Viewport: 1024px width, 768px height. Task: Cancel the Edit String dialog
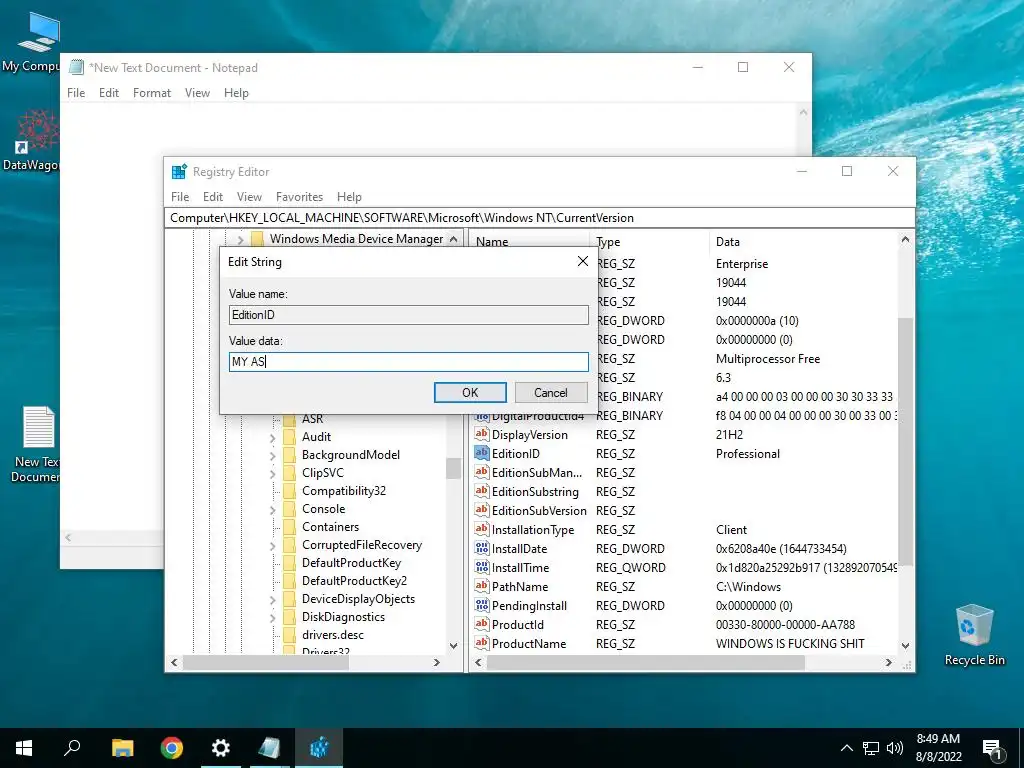(x=551, y=392)
